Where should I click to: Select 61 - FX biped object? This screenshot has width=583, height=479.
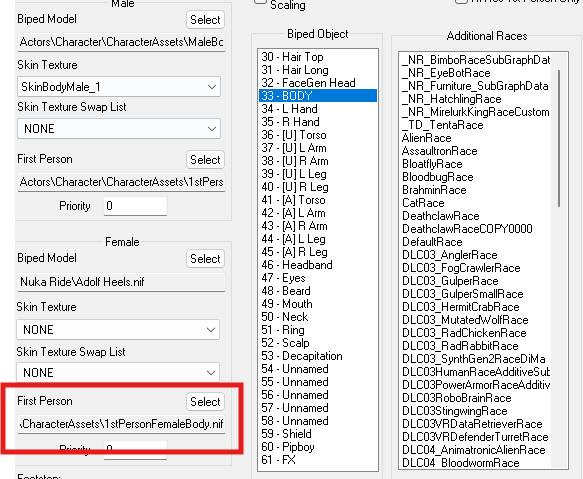coord(318,460)
